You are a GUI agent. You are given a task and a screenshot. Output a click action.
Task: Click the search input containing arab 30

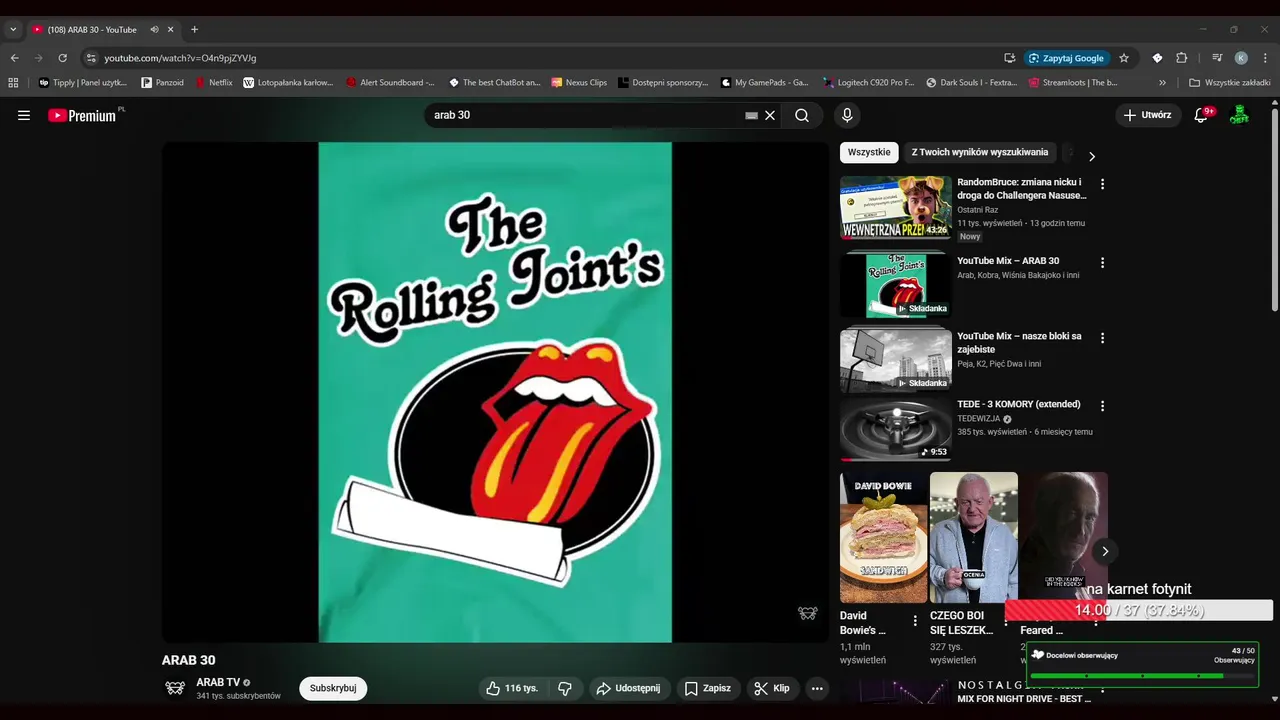tap(585, 115)
